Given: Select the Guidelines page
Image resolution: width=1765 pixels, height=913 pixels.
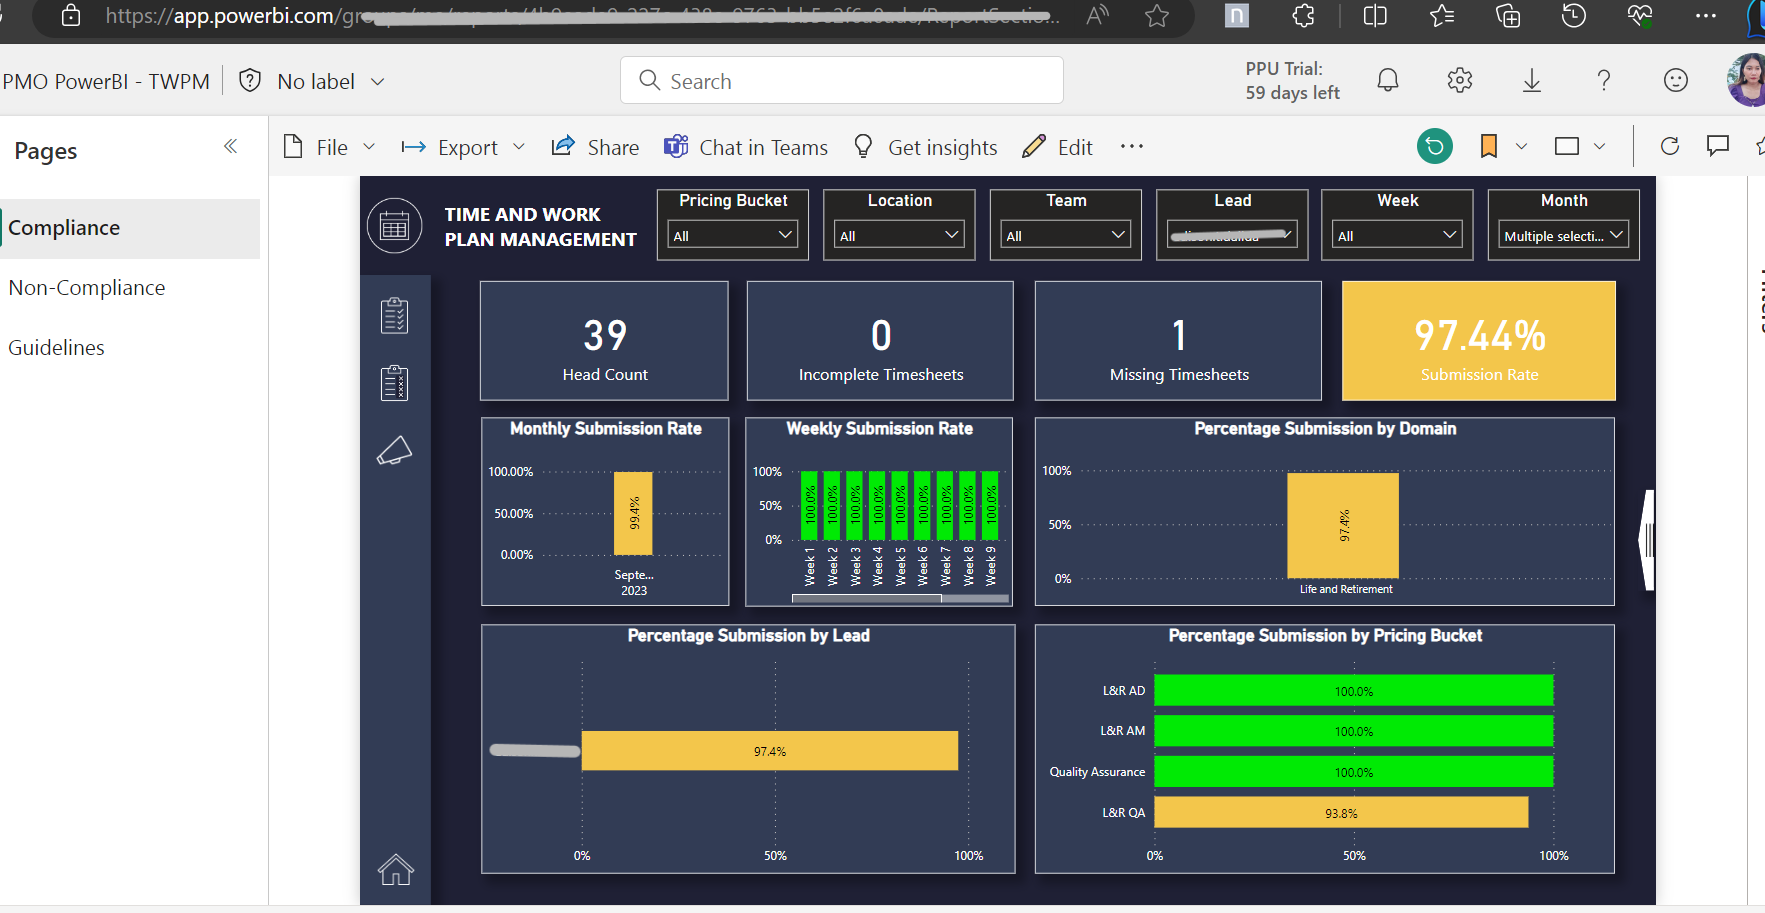Looking at the screenshot, I should pyautogui.click(x=130, y=348).
